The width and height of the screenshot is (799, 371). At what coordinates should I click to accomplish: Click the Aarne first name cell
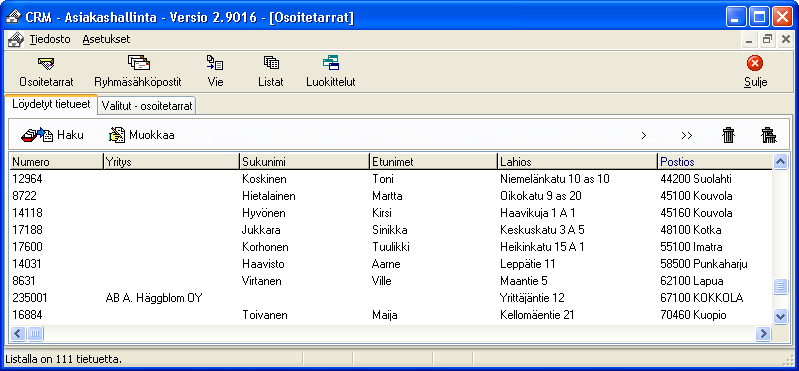tap(386, 264)
